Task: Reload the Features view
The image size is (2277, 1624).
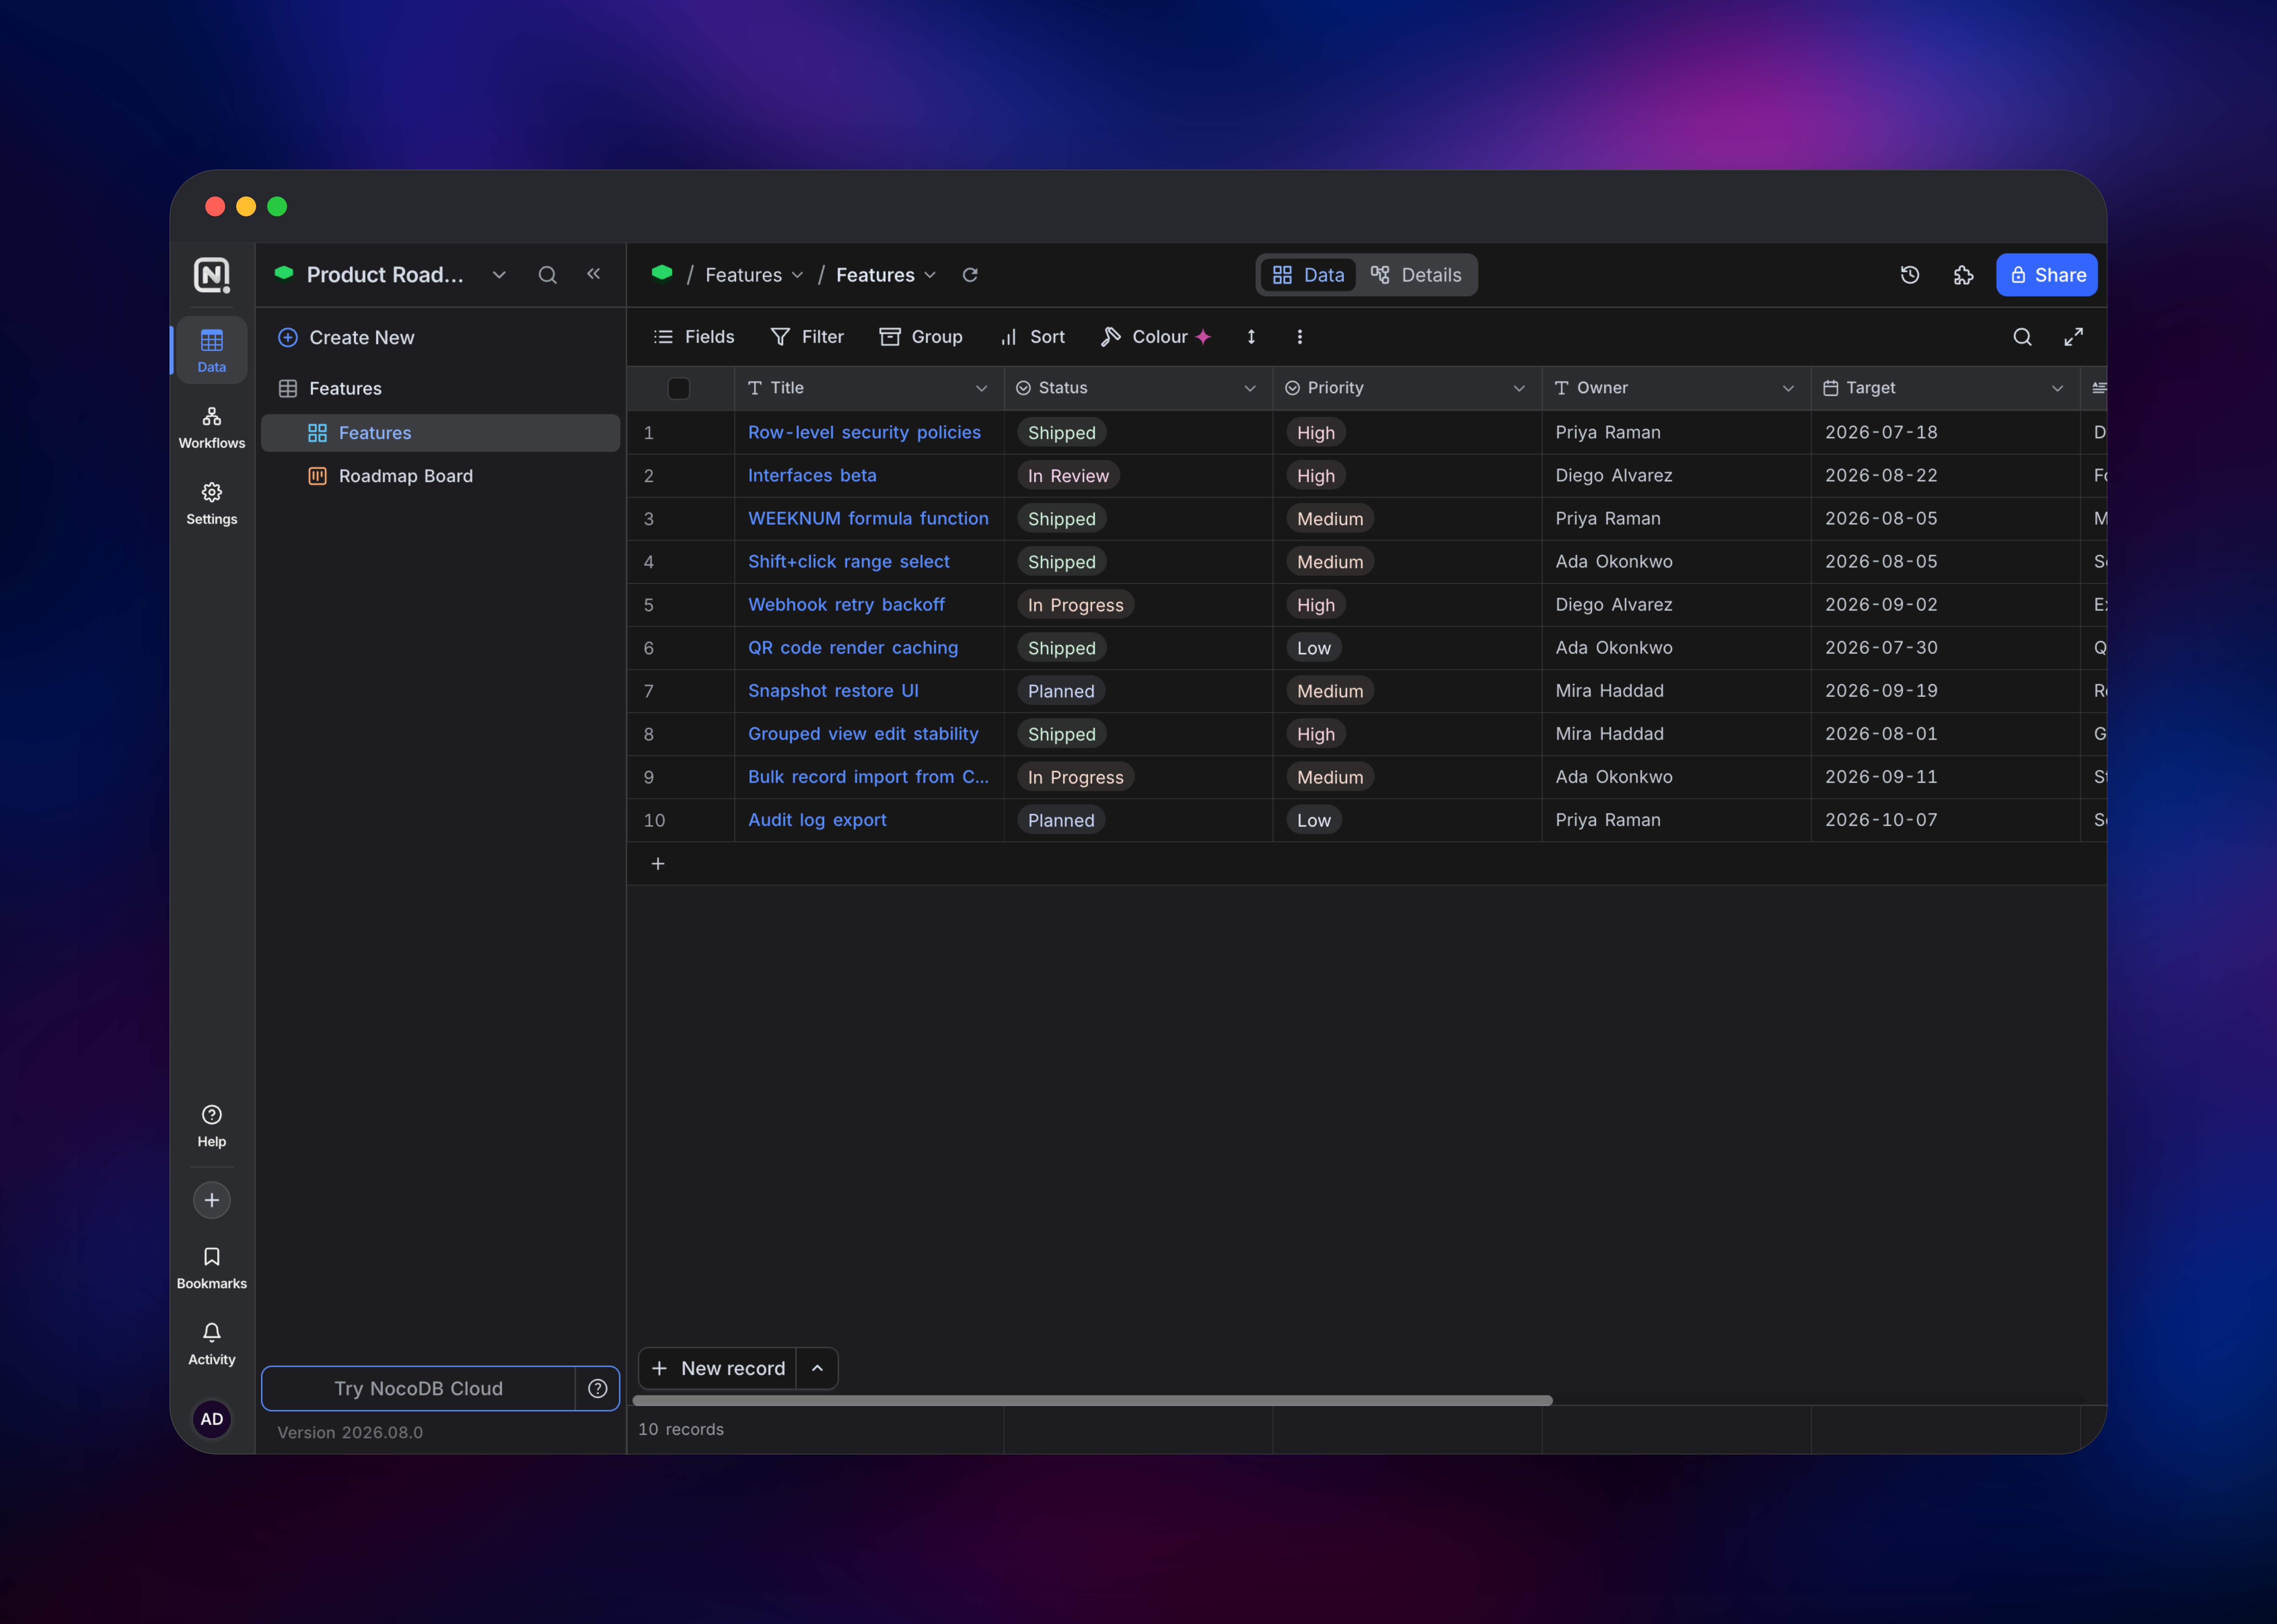Action: click(x=970, y=275)
